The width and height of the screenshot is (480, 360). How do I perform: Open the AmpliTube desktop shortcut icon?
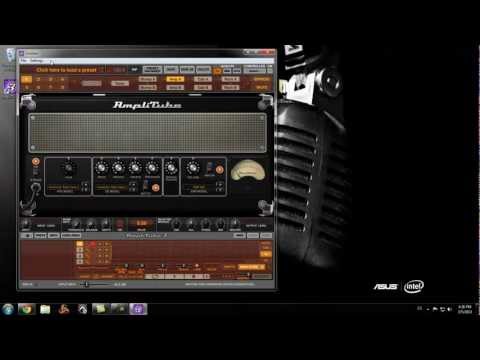[x=10, y=88]
